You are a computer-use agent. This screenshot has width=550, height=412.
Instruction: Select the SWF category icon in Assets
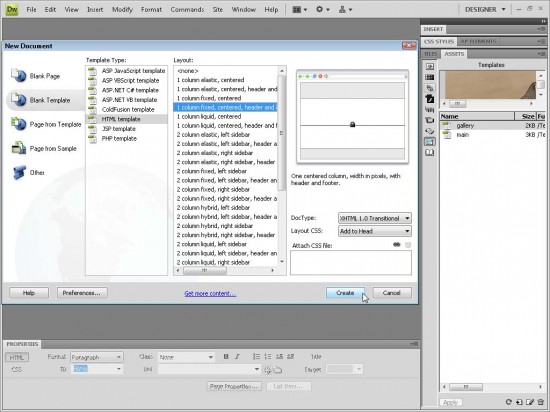click(x=430, y=99)
